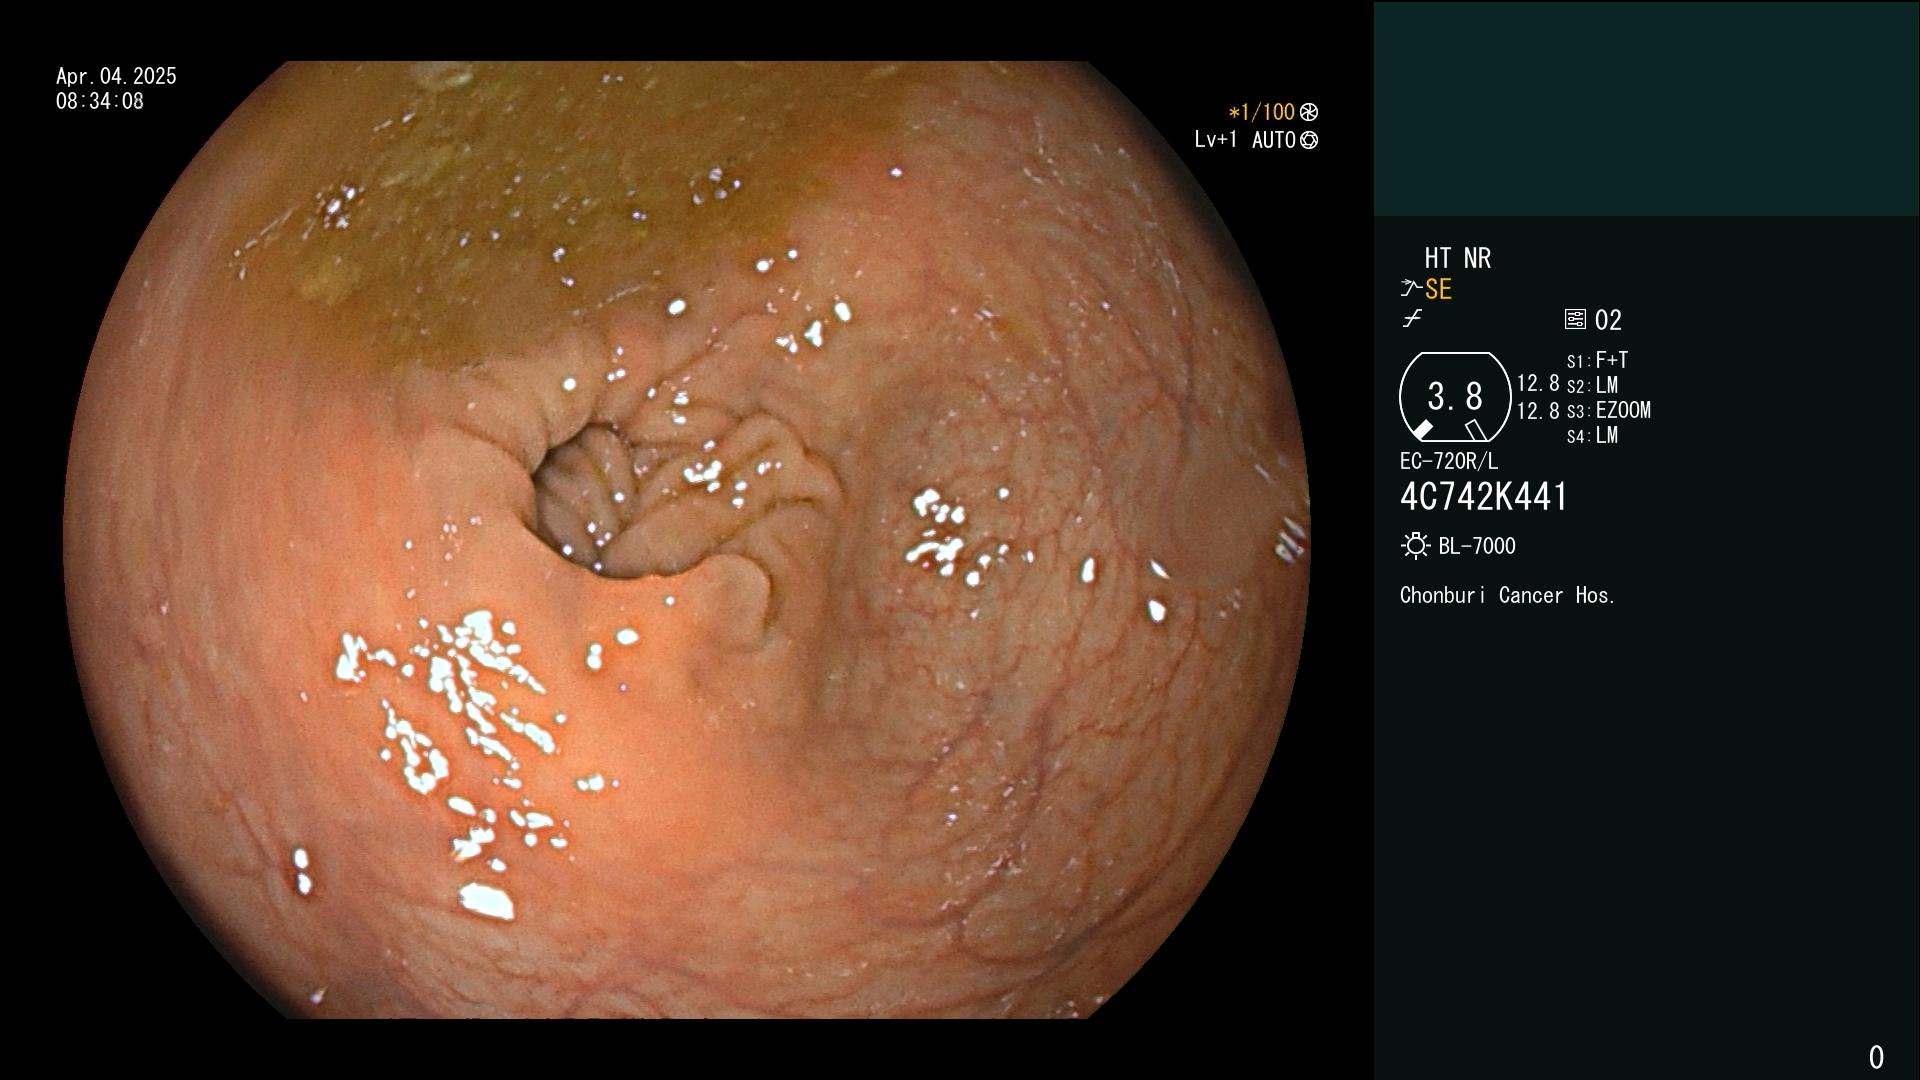Click the icon left of SE
Screen dimensions: 1920x1080
click(x=1410, y=289)
